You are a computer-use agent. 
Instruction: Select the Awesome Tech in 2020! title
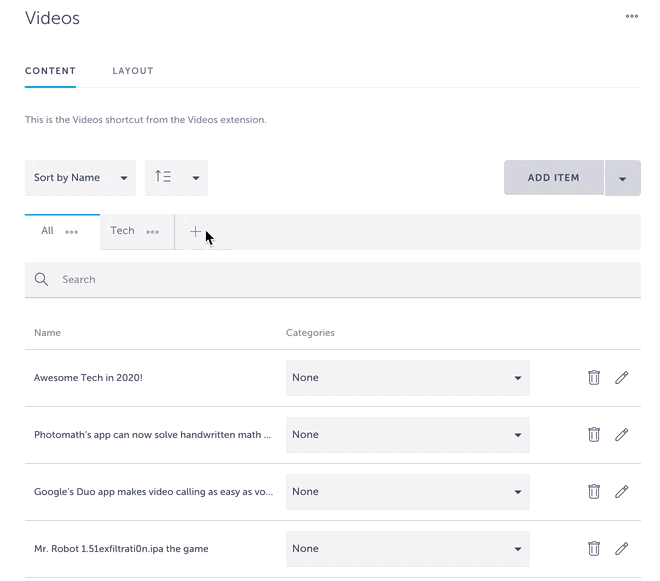[88, 378]
